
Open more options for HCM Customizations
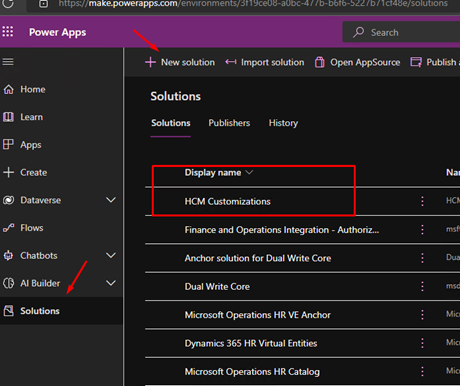point(422,201)
